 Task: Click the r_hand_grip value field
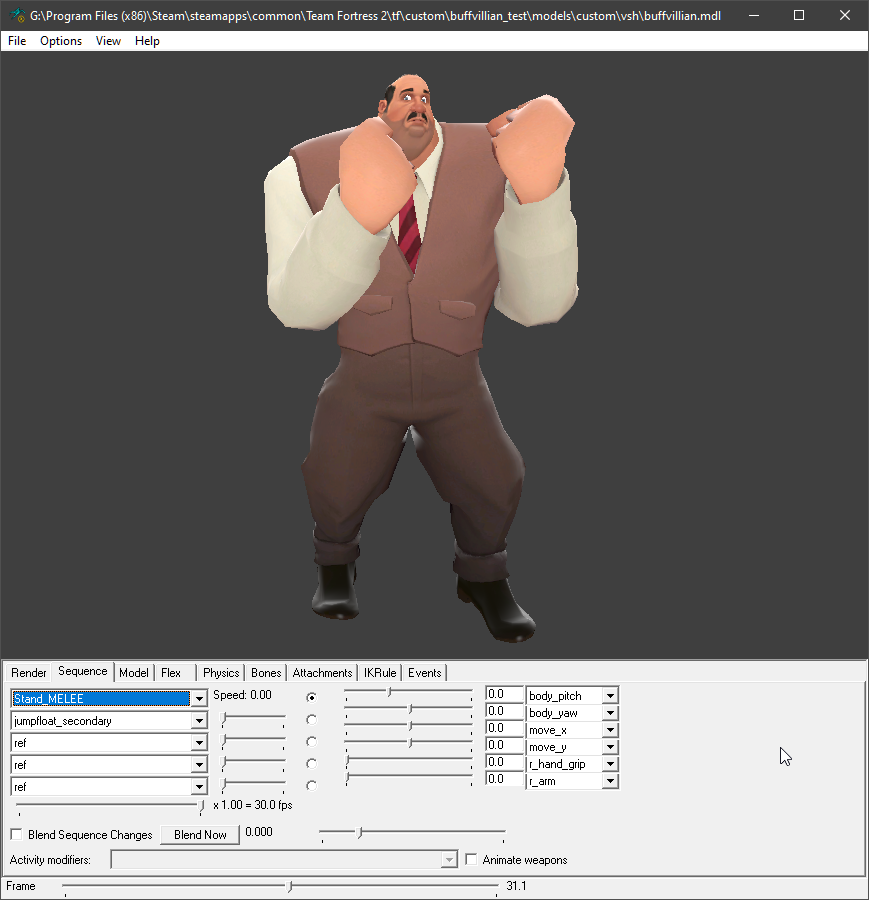[504, 762]
